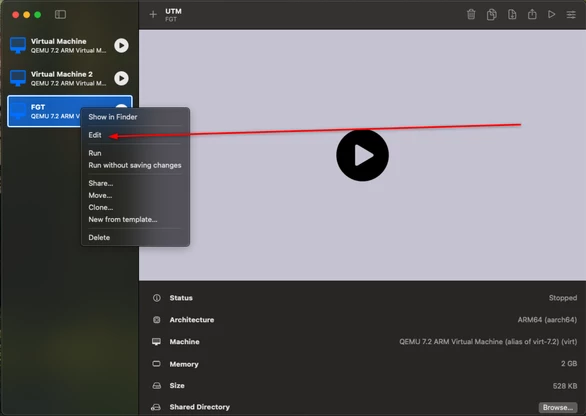Viewport: 586px width, 416px height.
Task: Select Run without saving changes
Action: pyautogui.click(x=135, y=165)
